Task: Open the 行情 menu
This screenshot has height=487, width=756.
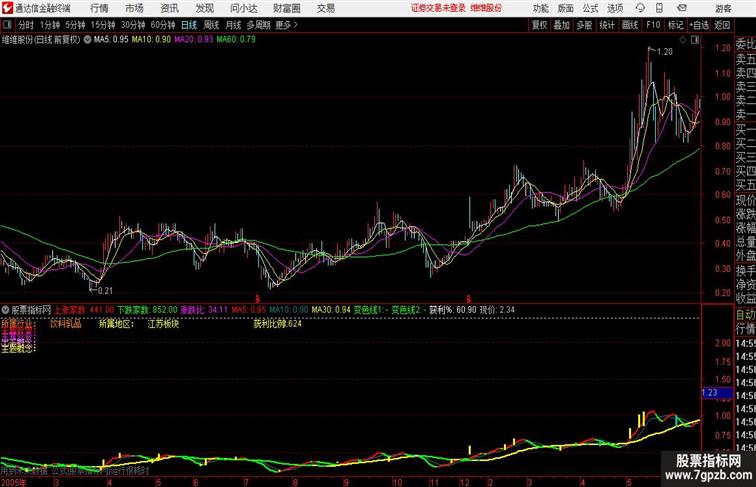Action: click(99, 8)
